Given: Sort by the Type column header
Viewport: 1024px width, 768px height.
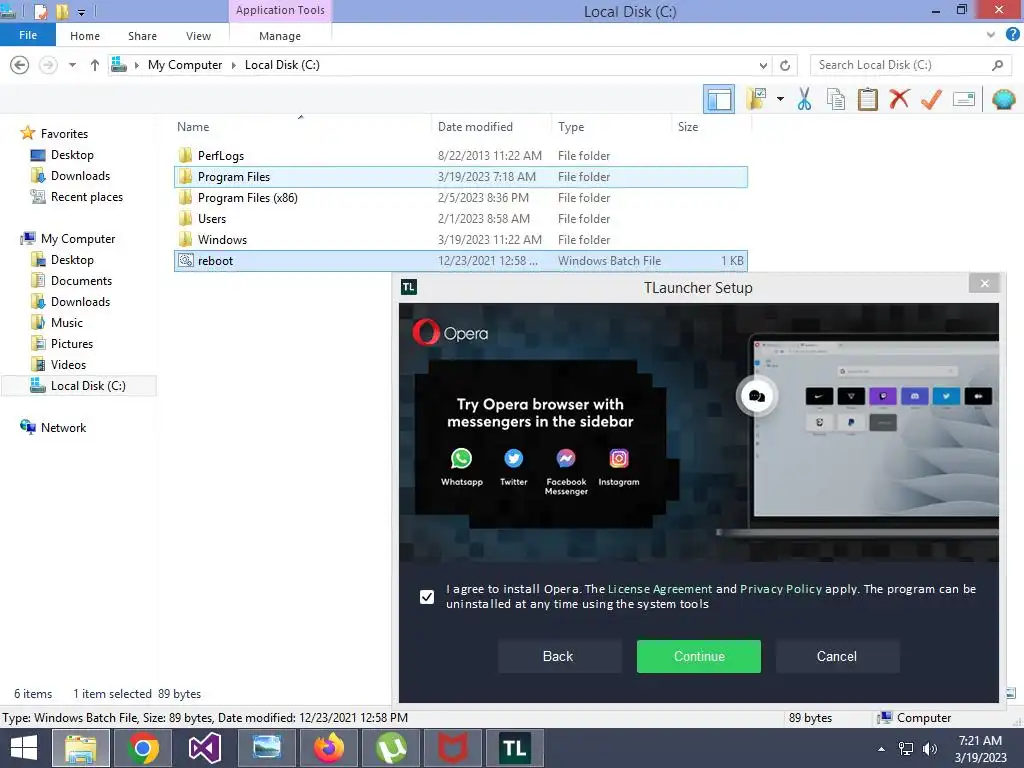Looking at the screenshot, I should click(x=611, y=127).
